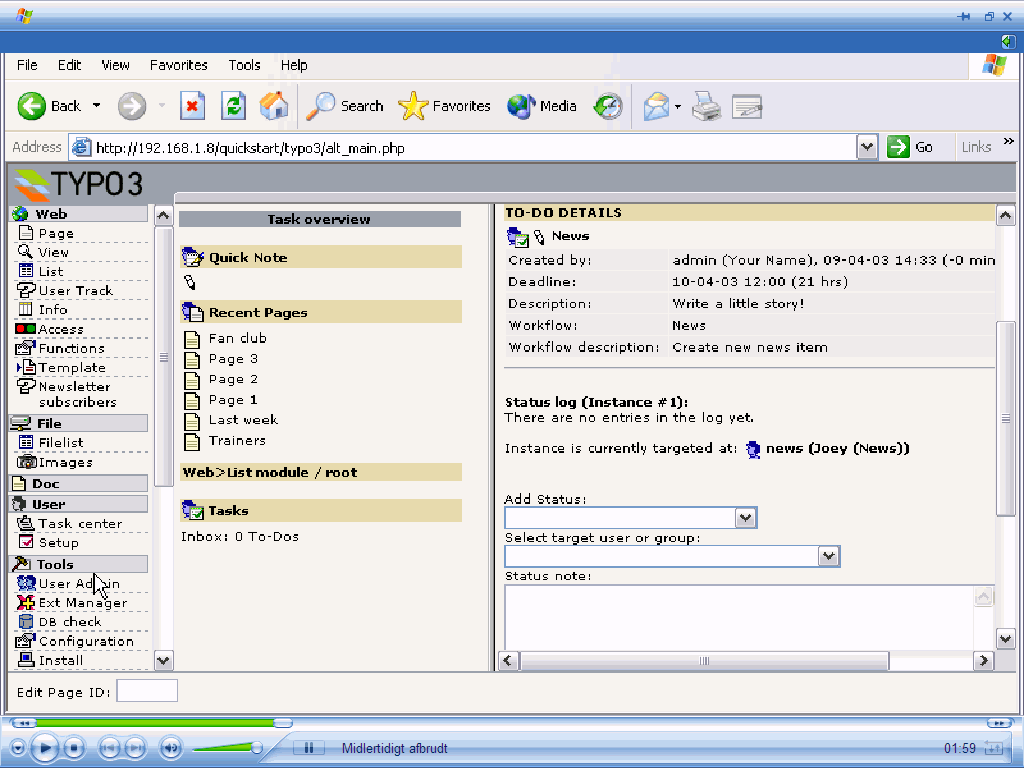Open the View menu

click(116, 65)
